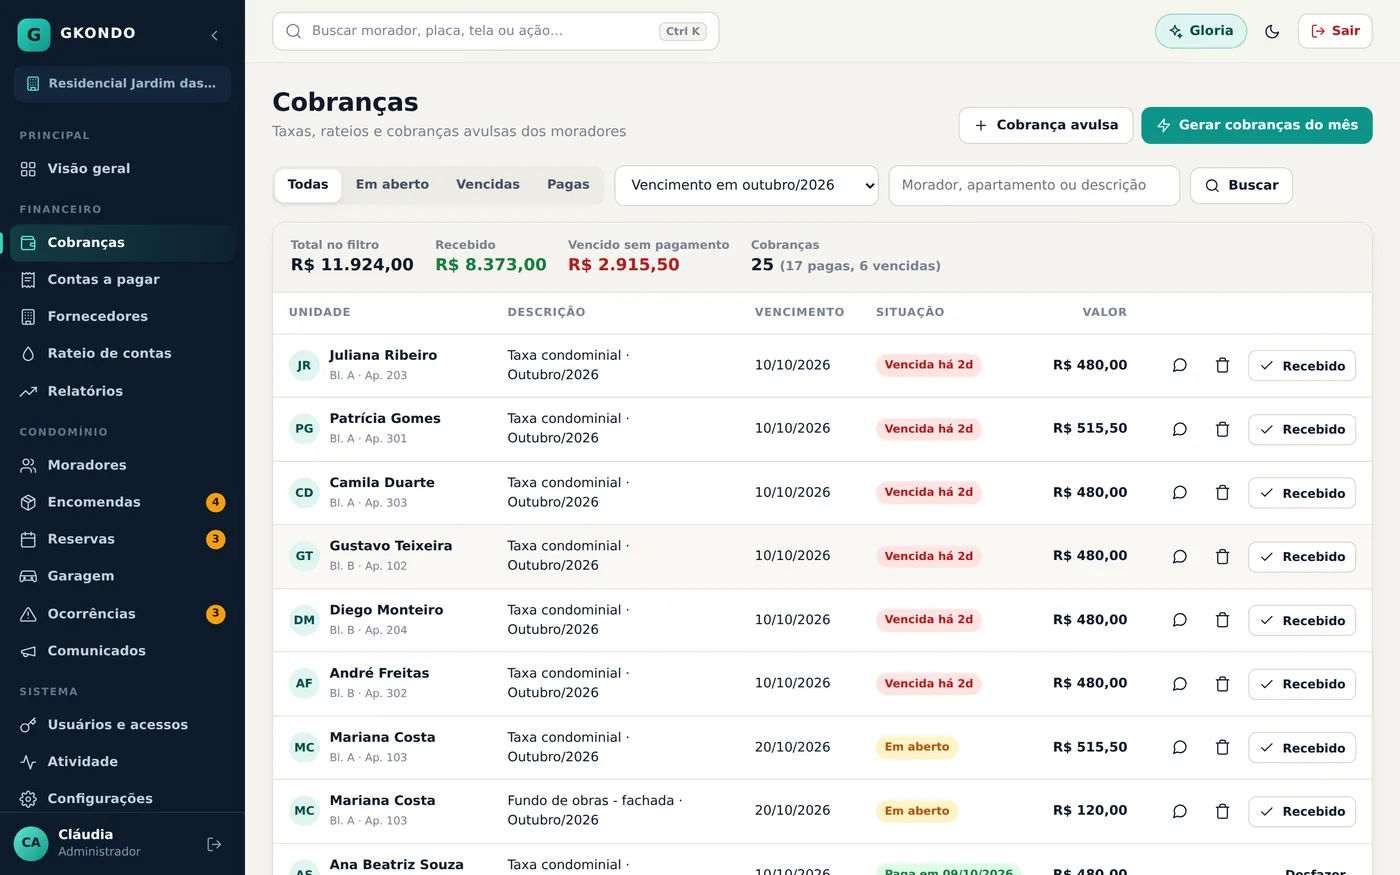
Task: Collapse the sidebar with the chevron icon
Action: pos(214,35)
